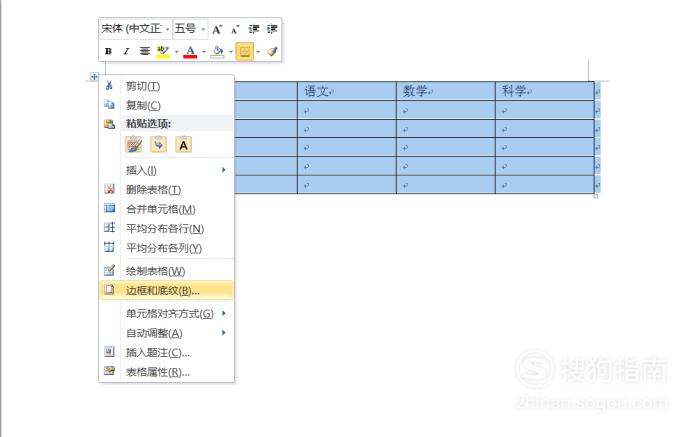Open the 单元格对齐方式(G) submenu

(166, 313)
